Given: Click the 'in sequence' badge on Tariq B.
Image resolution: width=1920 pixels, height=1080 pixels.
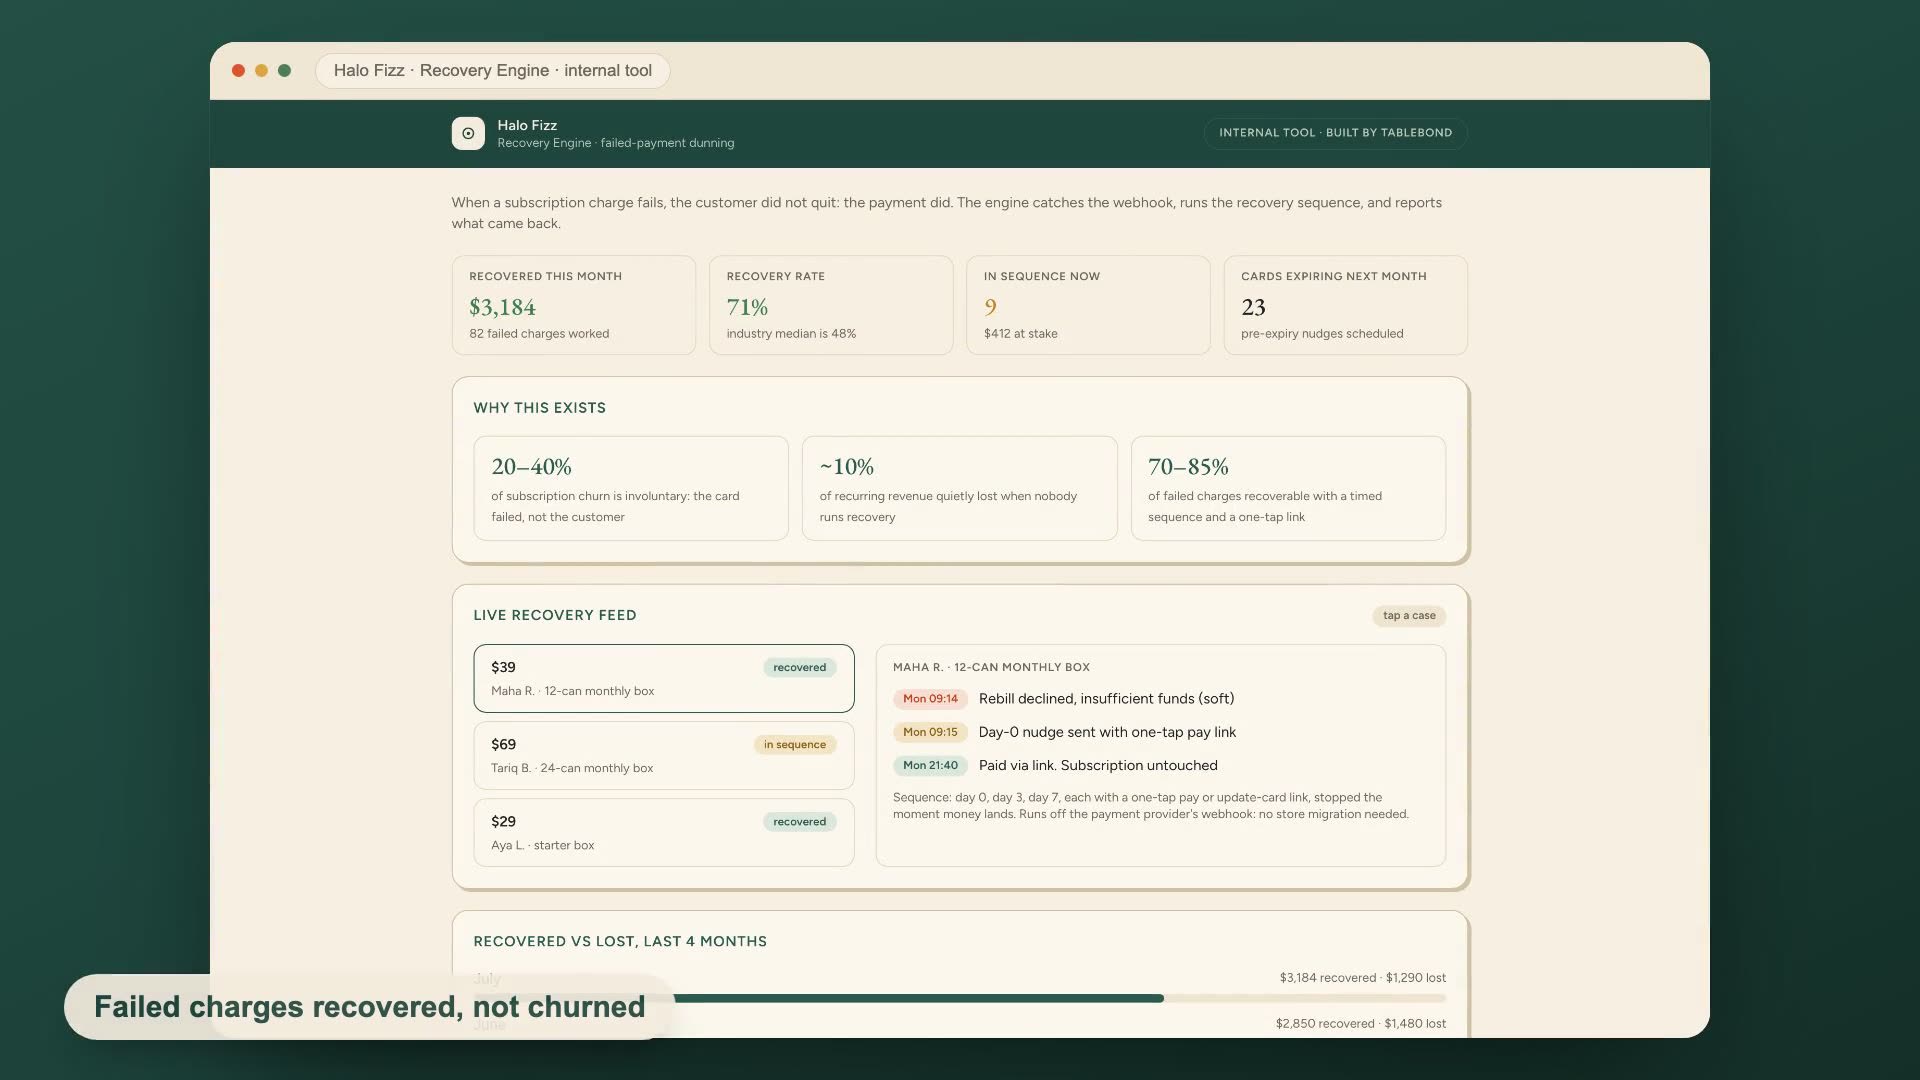Looking at the screenshot, I should (795, 744).
